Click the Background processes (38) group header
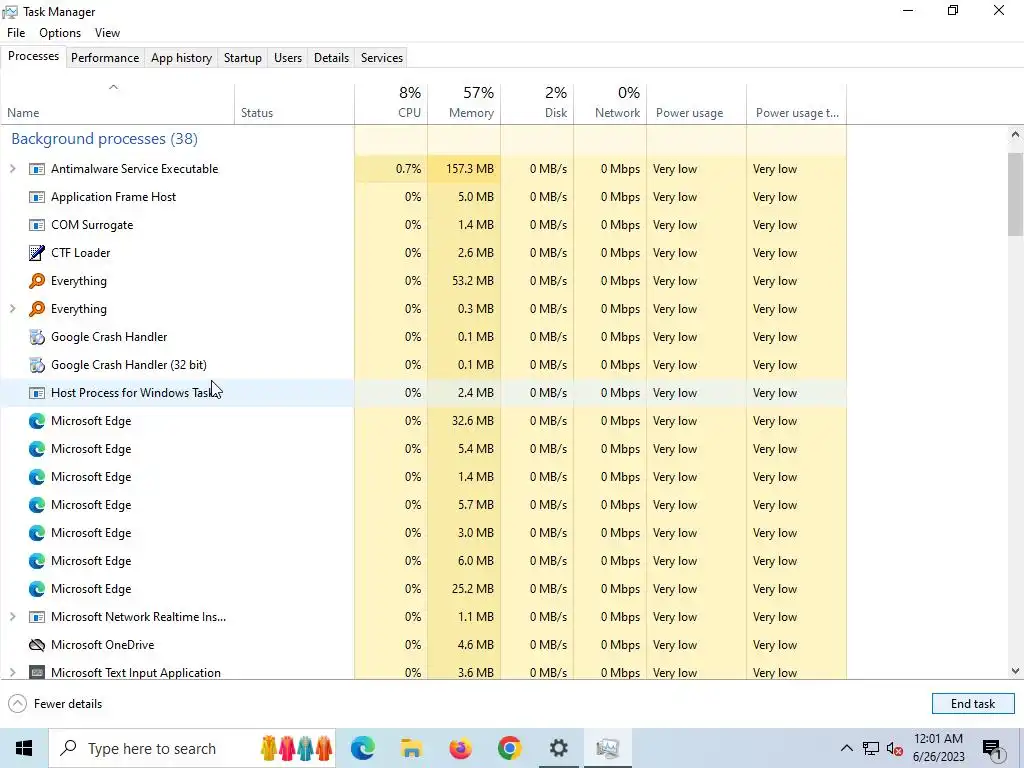1024x768 pixels. tap(104, 139)
